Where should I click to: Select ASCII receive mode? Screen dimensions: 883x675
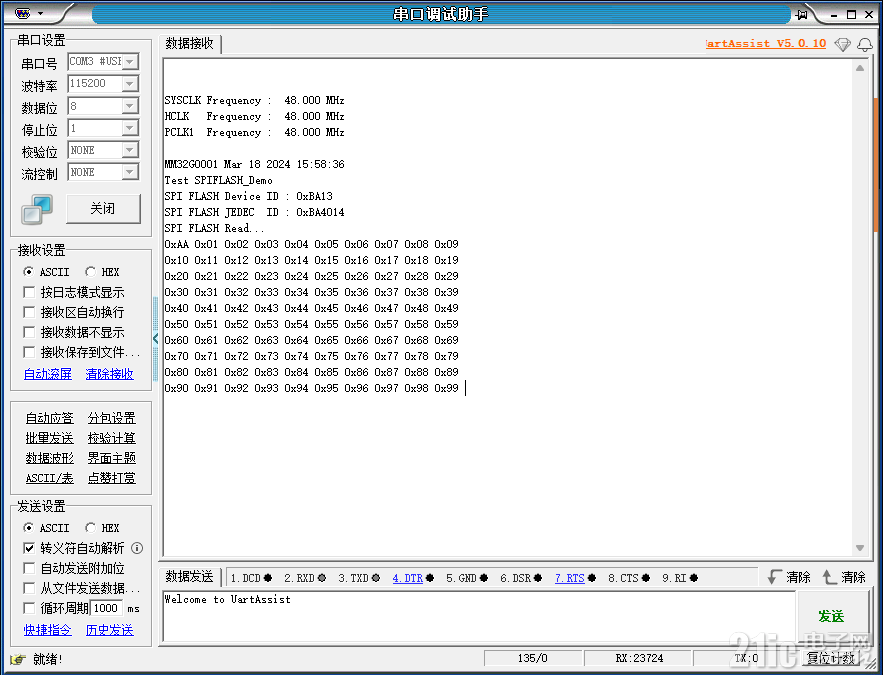[x=28, y=272]
